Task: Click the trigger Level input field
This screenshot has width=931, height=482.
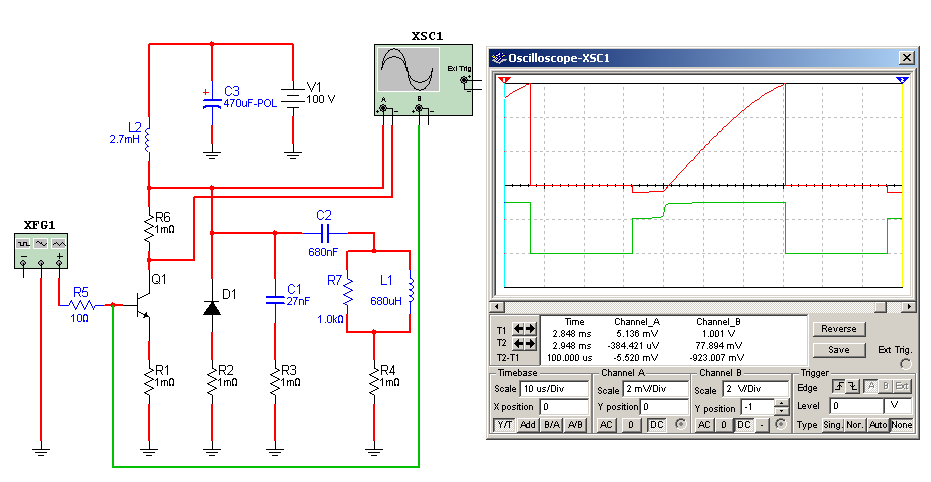Action: [x=855, y=407]
